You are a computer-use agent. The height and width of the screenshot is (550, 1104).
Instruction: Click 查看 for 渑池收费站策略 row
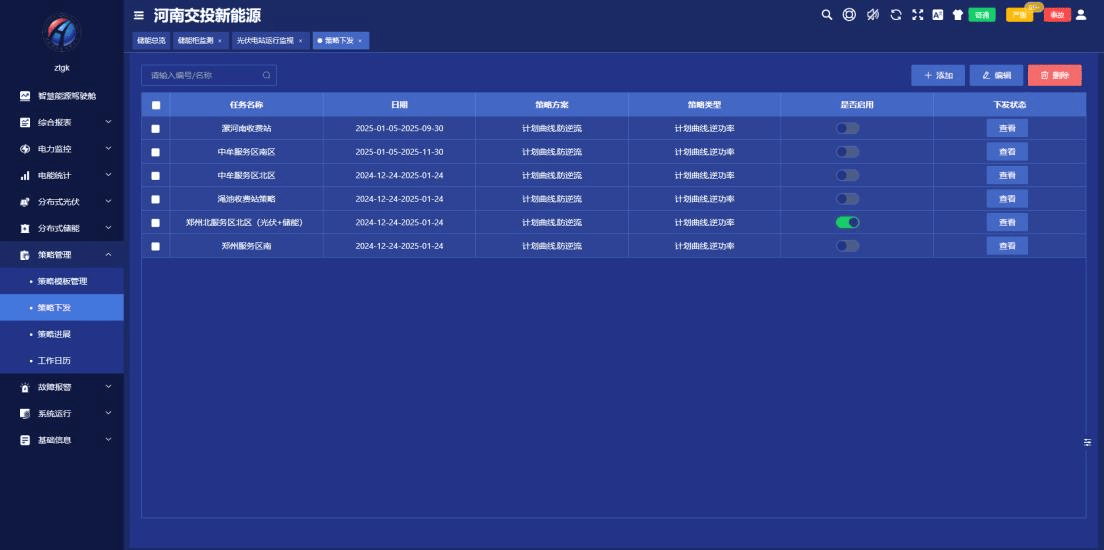1007,199
